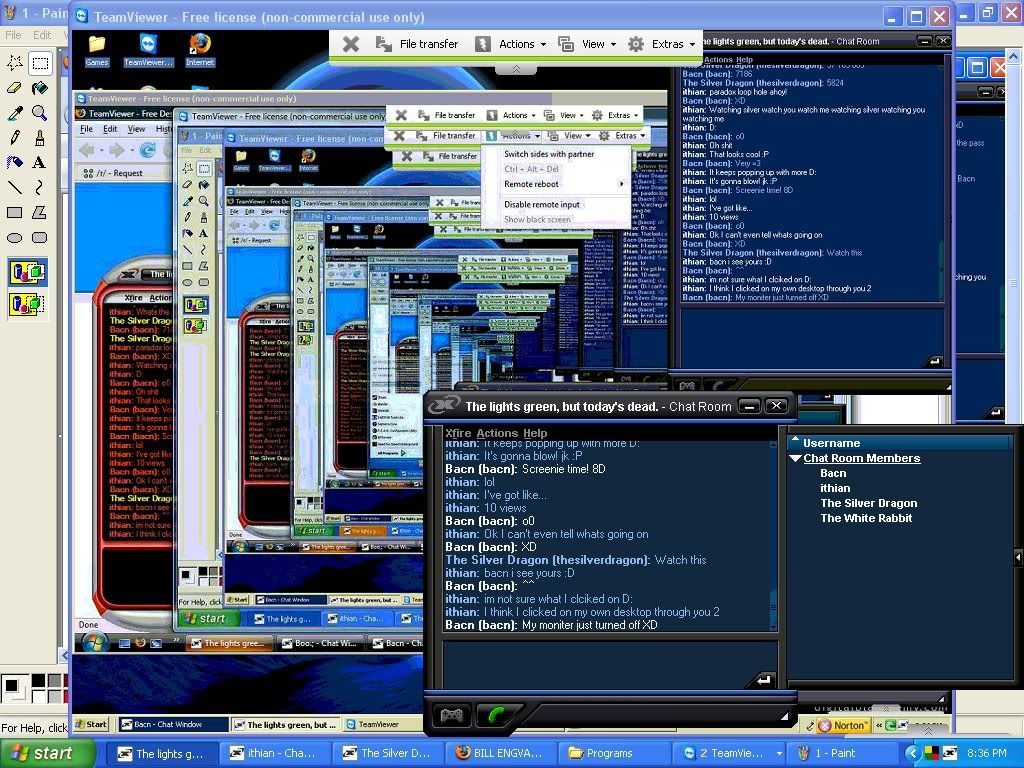1024x768 pixels.
Task: Pick the black swatch in Paint's color palette
Action: click(37, 681)
